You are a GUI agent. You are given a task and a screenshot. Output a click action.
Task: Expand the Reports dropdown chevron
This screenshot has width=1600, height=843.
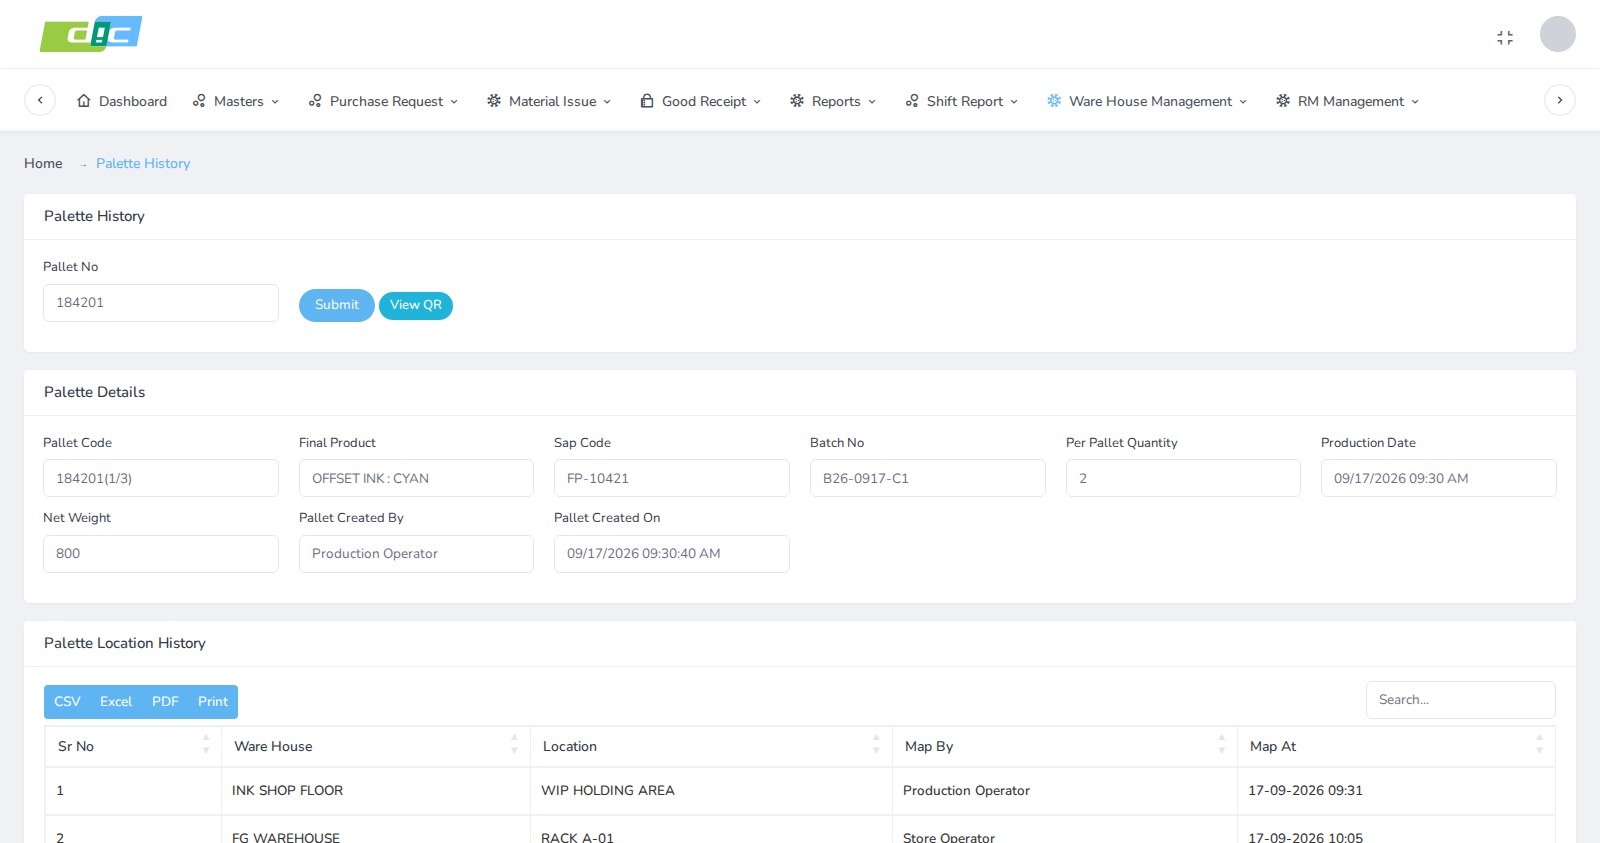(872, 102)
